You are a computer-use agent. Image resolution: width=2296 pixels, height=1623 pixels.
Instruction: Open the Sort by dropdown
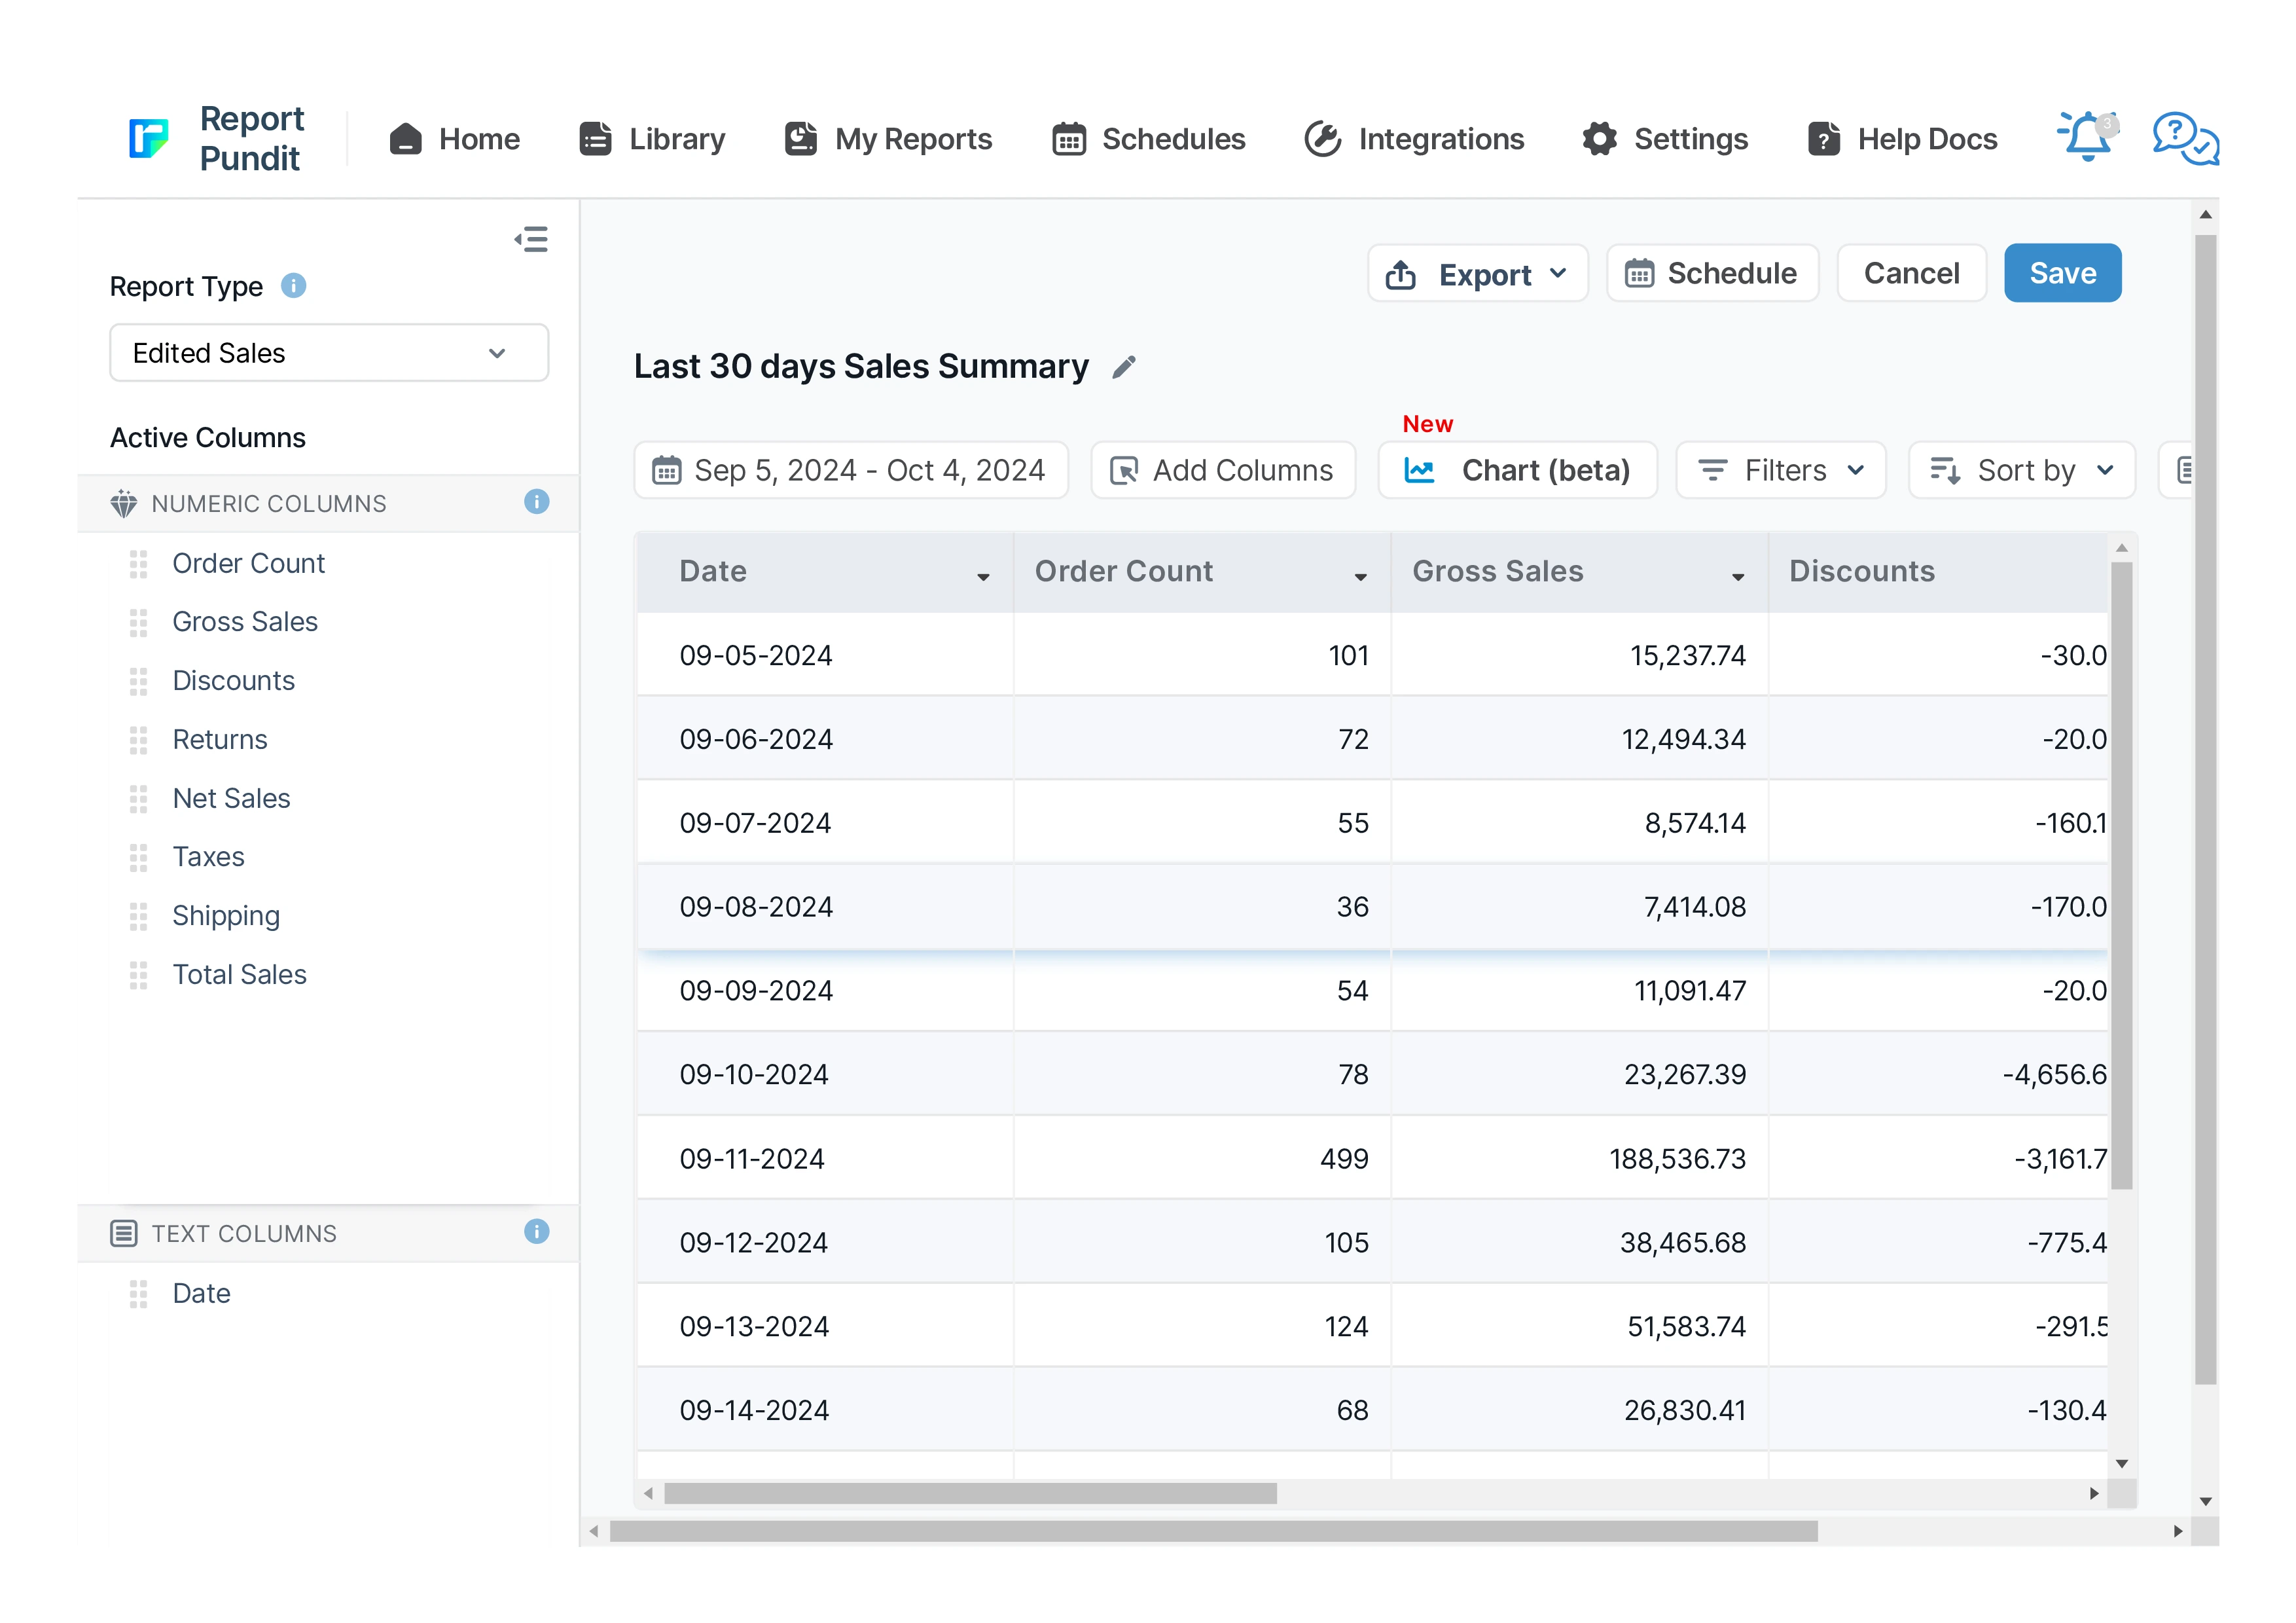[2021, 470]
